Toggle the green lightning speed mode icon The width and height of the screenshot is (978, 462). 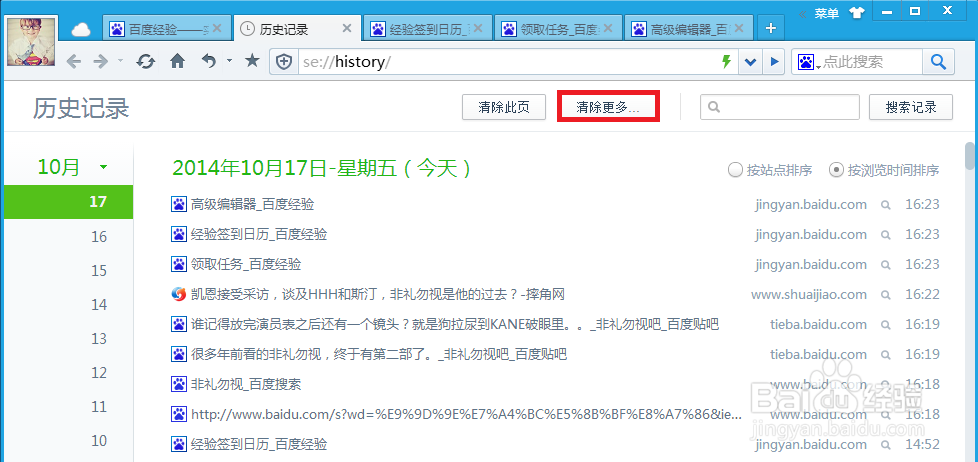click(x=726, y=61)
